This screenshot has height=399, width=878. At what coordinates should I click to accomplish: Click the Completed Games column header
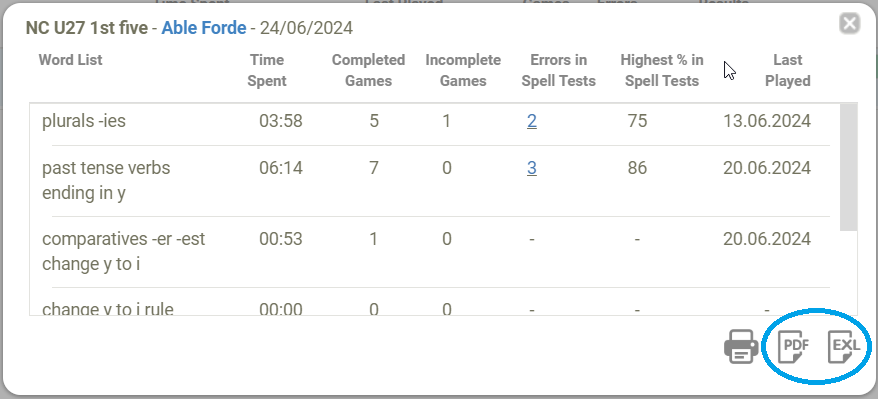click(x=368, y=70)
